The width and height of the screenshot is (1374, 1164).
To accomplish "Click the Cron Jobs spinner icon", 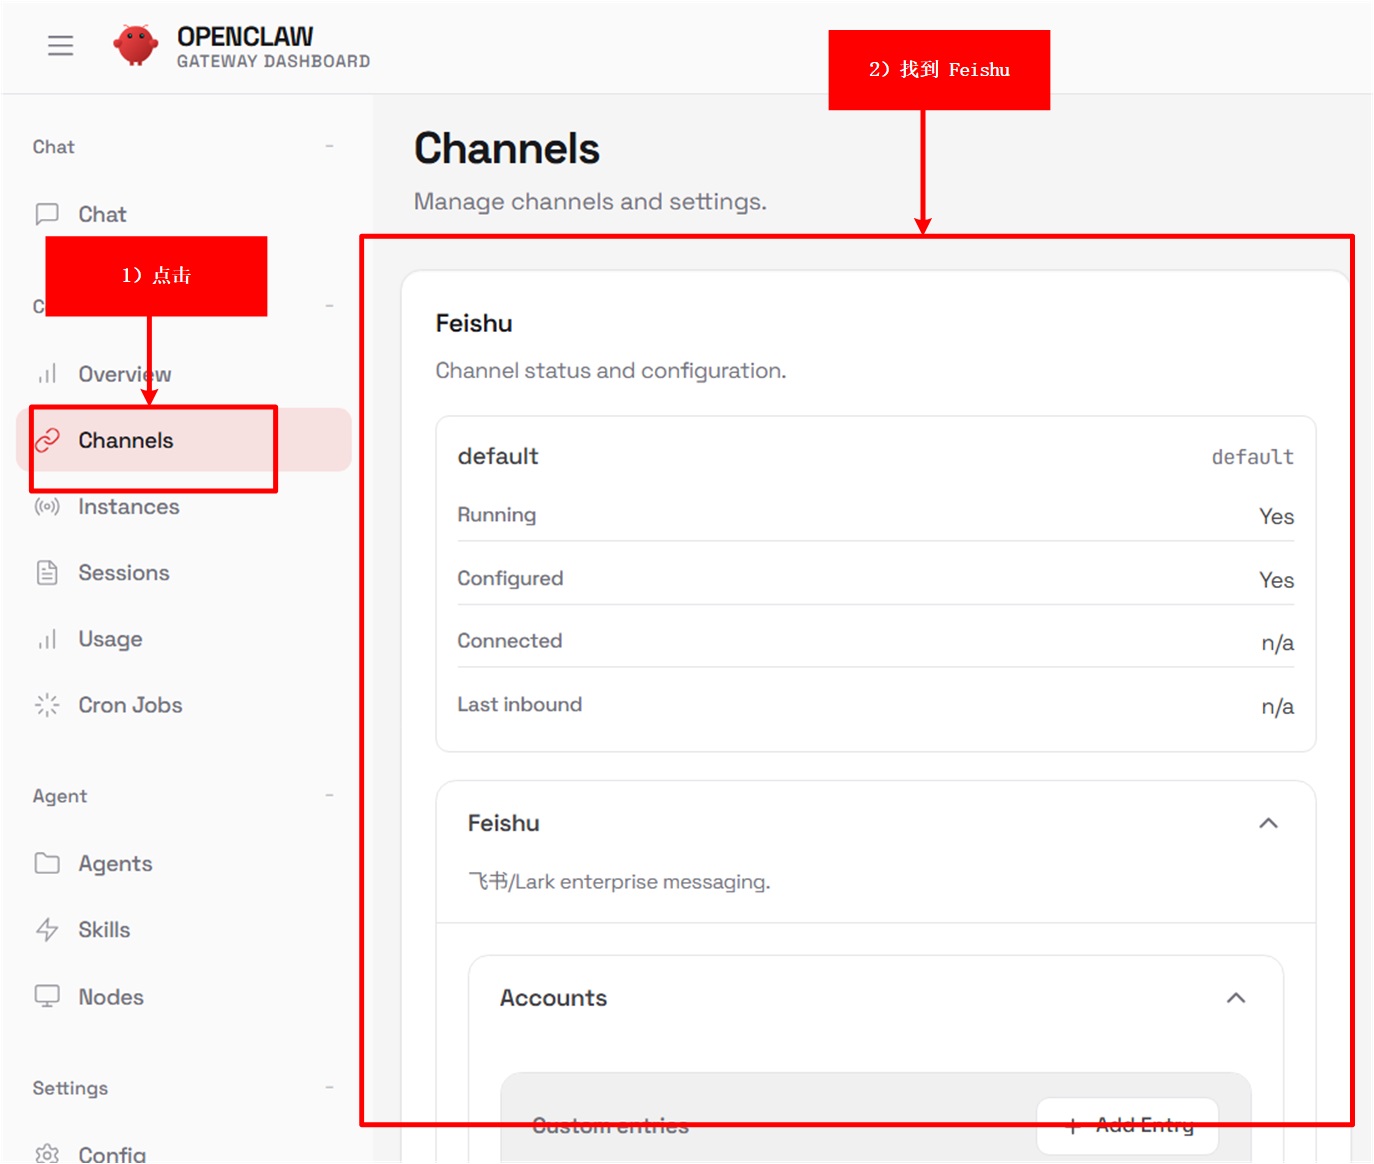I will click(47, 705).
